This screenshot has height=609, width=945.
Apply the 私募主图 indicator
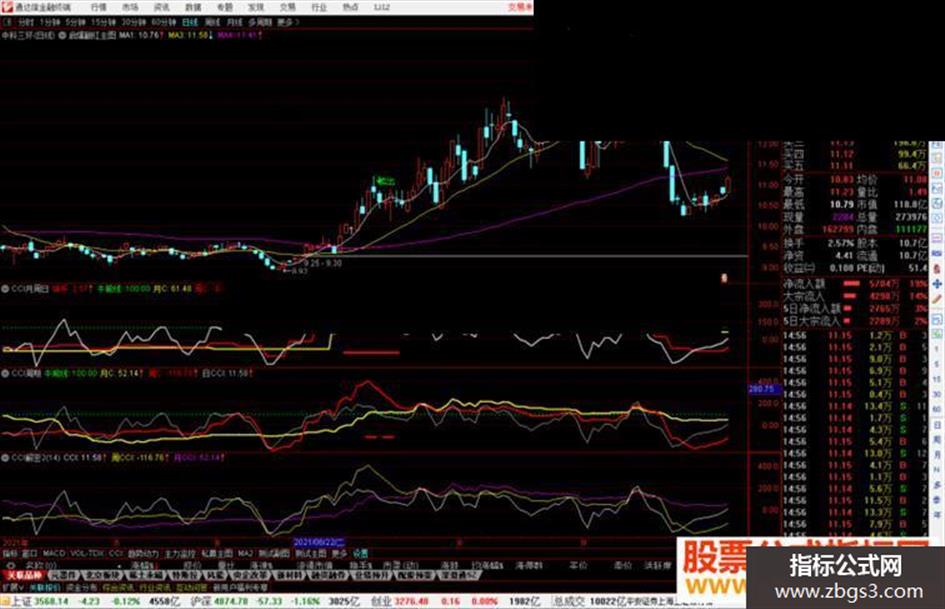(217, 553)
